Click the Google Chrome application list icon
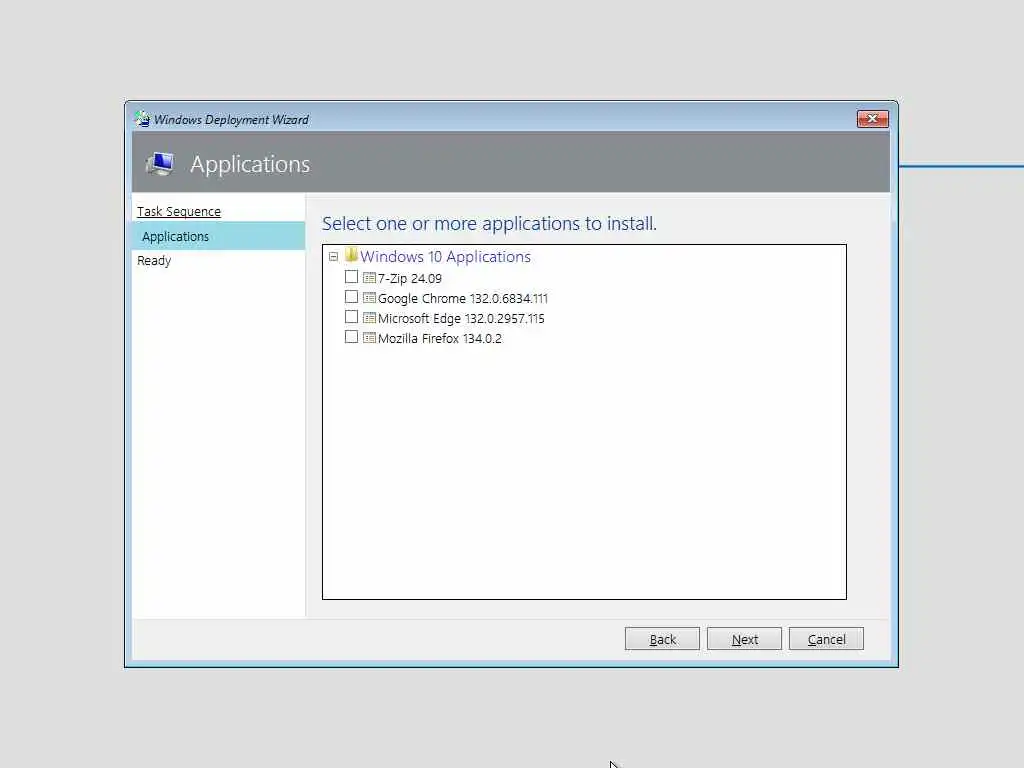The image size is (1024, 768). [369, 298]
